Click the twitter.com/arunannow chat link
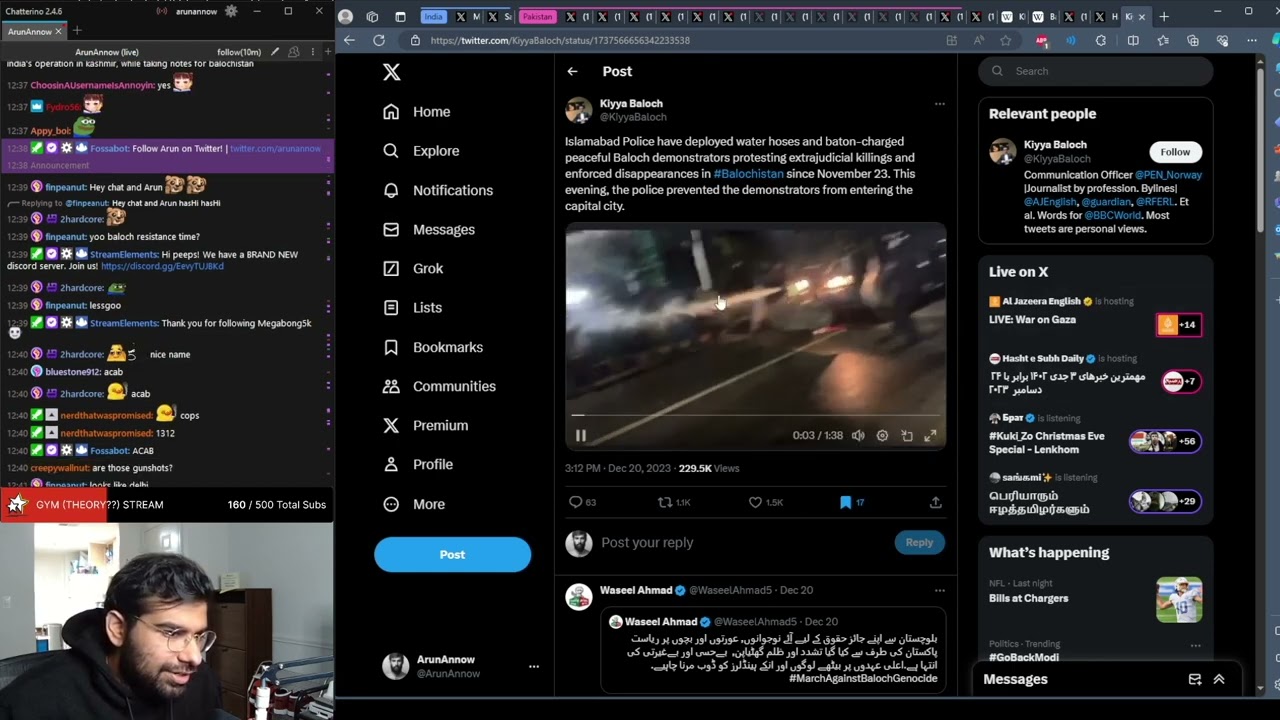This screenshot has width=1280, height=720. [276, 148]
